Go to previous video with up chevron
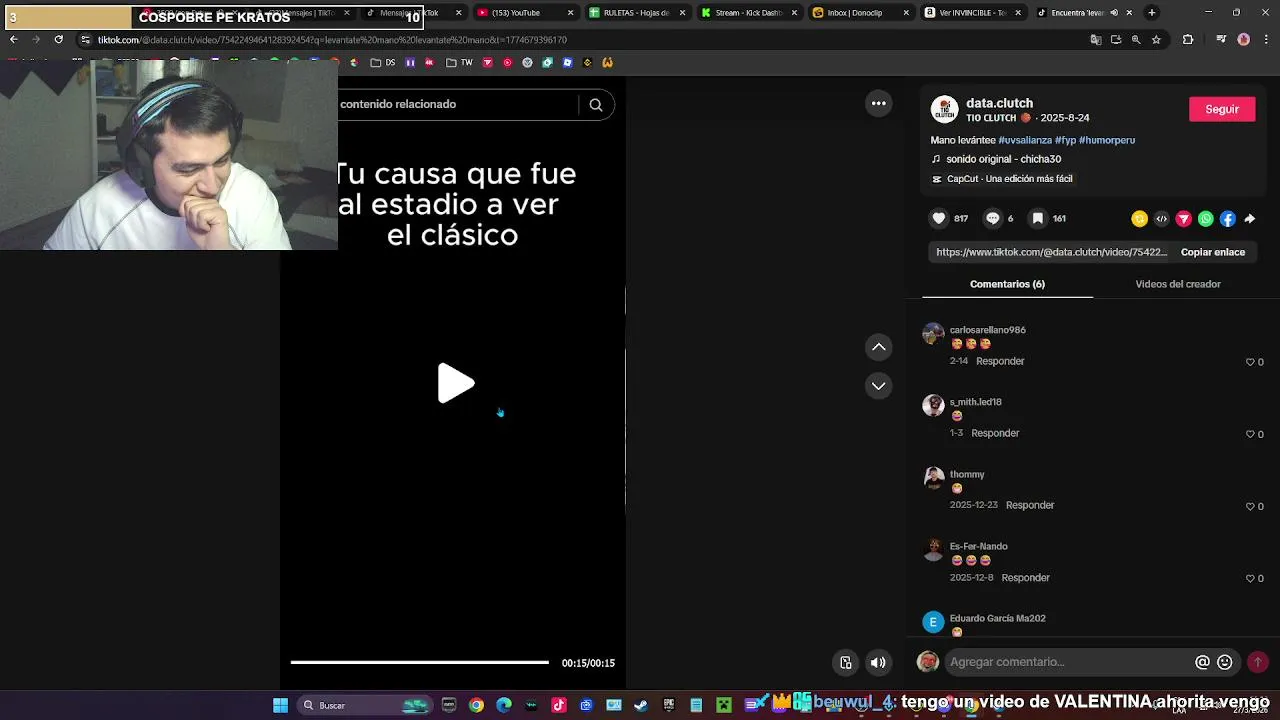This screenshot has height=720, width=1280. 878,347
